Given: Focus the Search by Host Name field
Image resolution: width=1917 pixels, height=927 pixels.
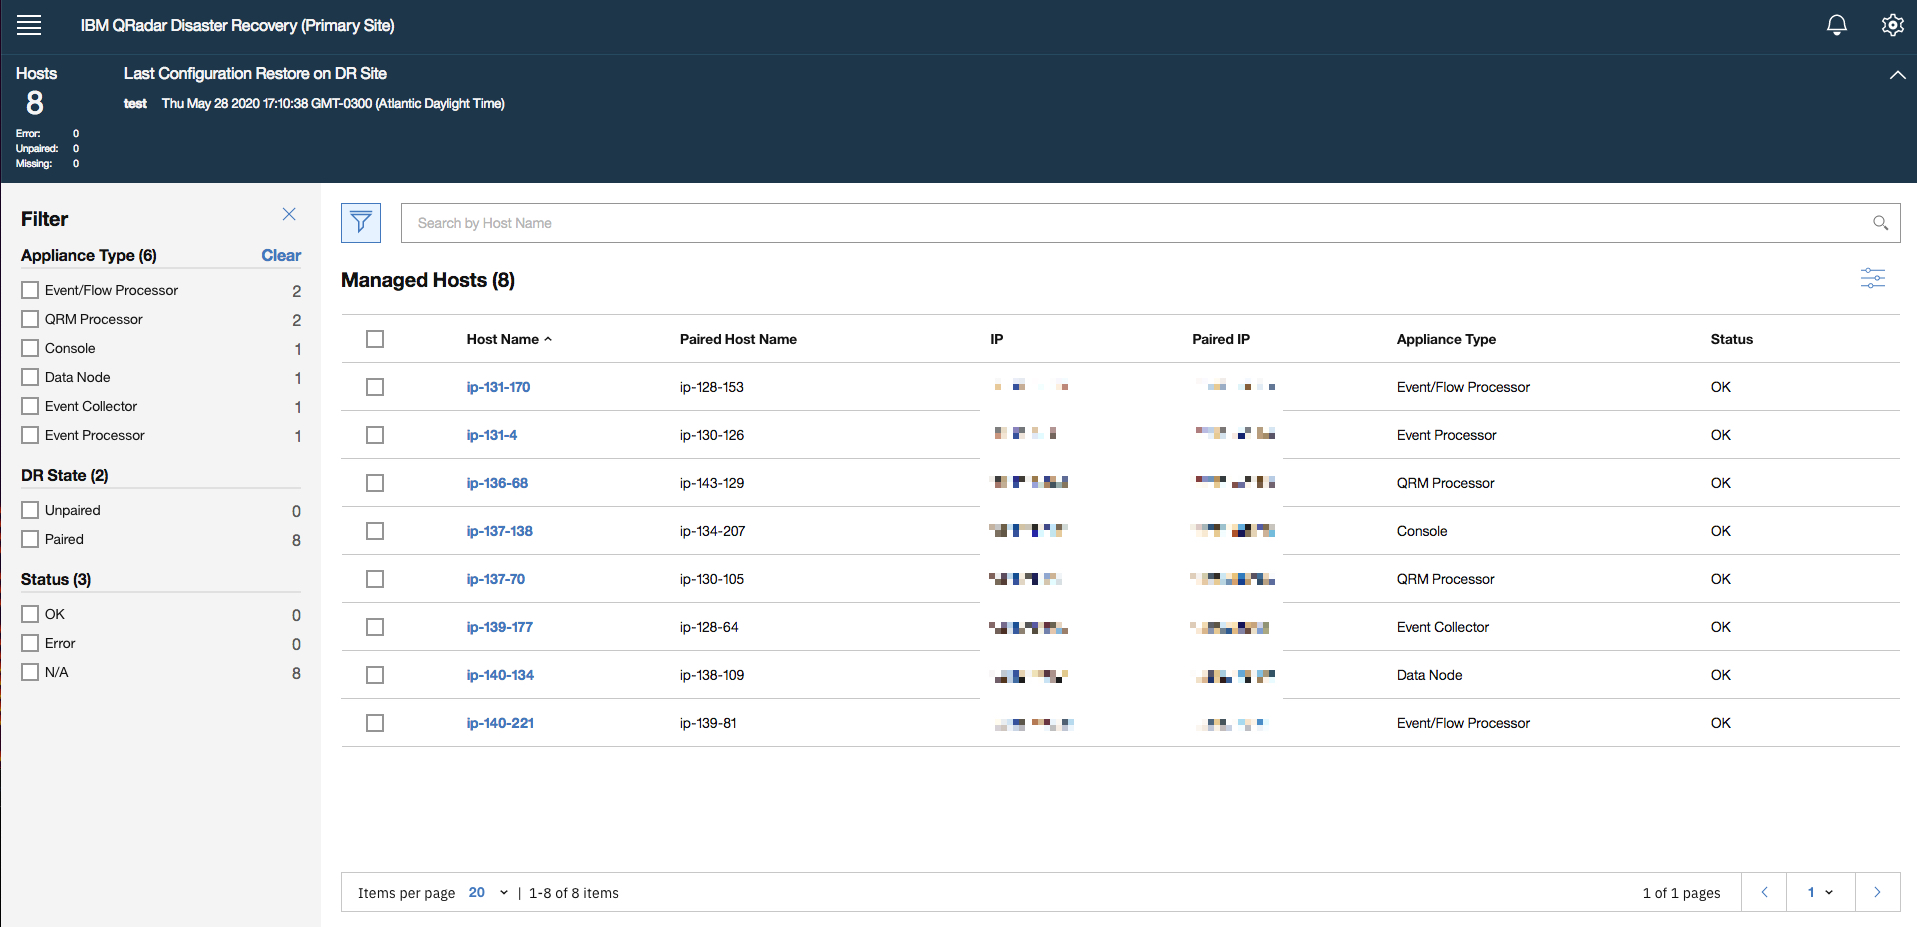Looking at the screenshot, I should click(1150, 223).
